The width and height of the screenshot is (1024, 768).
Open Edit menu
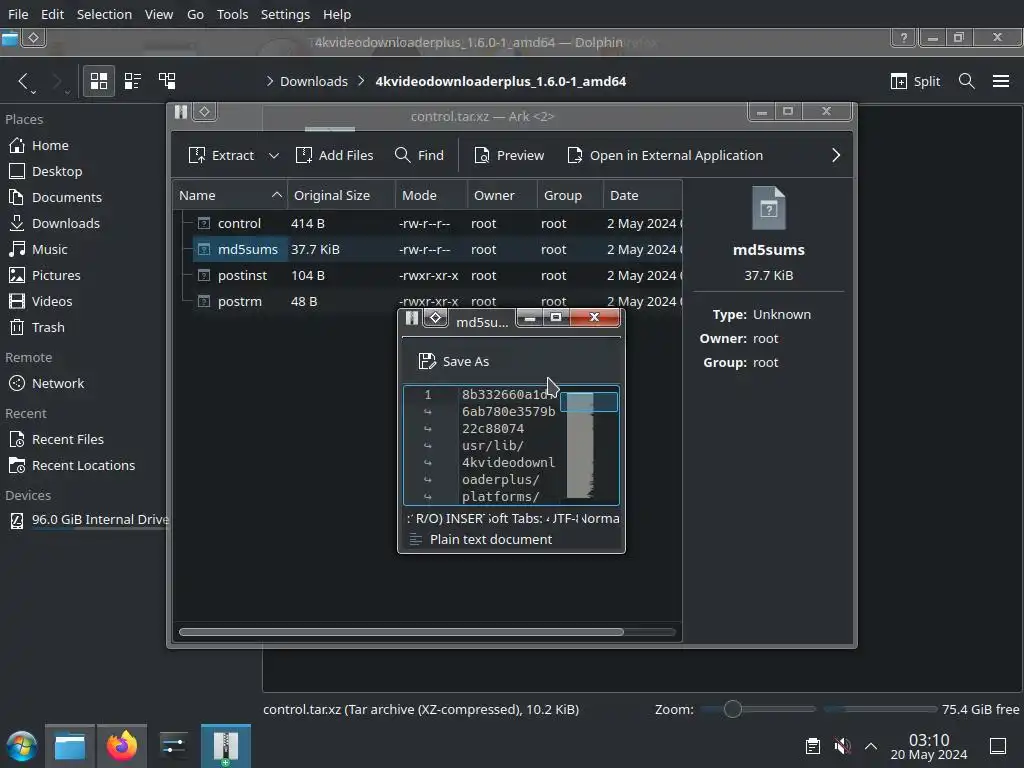click(52, 14)
